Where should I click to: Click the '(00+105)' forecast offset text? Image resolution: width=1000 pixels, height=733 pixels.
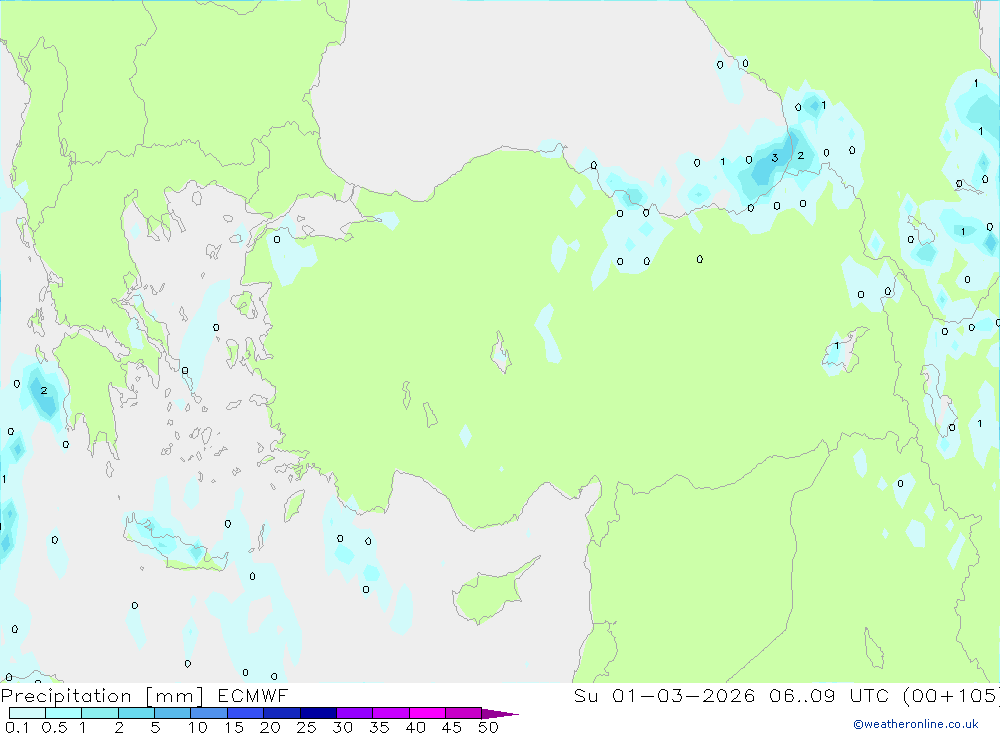[951, 695]
